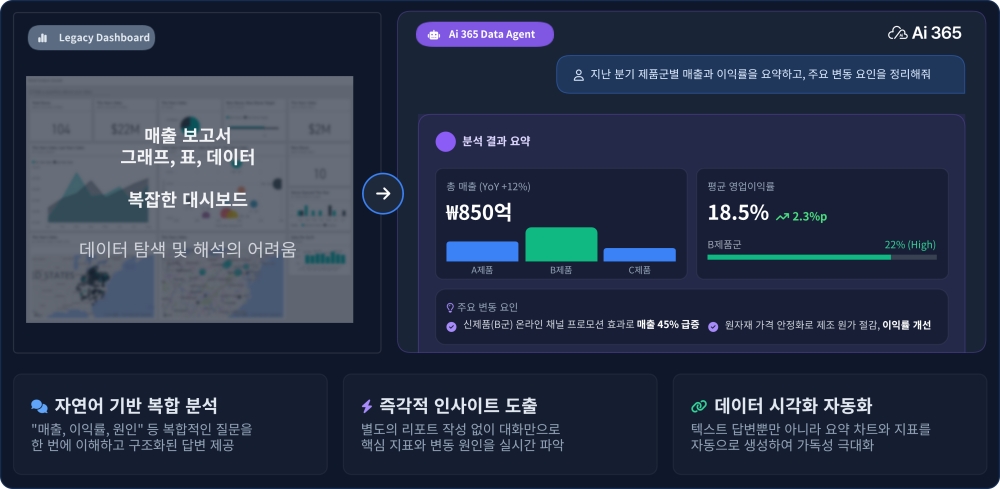Click the checkmark beside 신제품(B군) 온라인 채널 프로모션
Image resolution: width=1000 pixels, height=489 pixels.
coord(451,326)
